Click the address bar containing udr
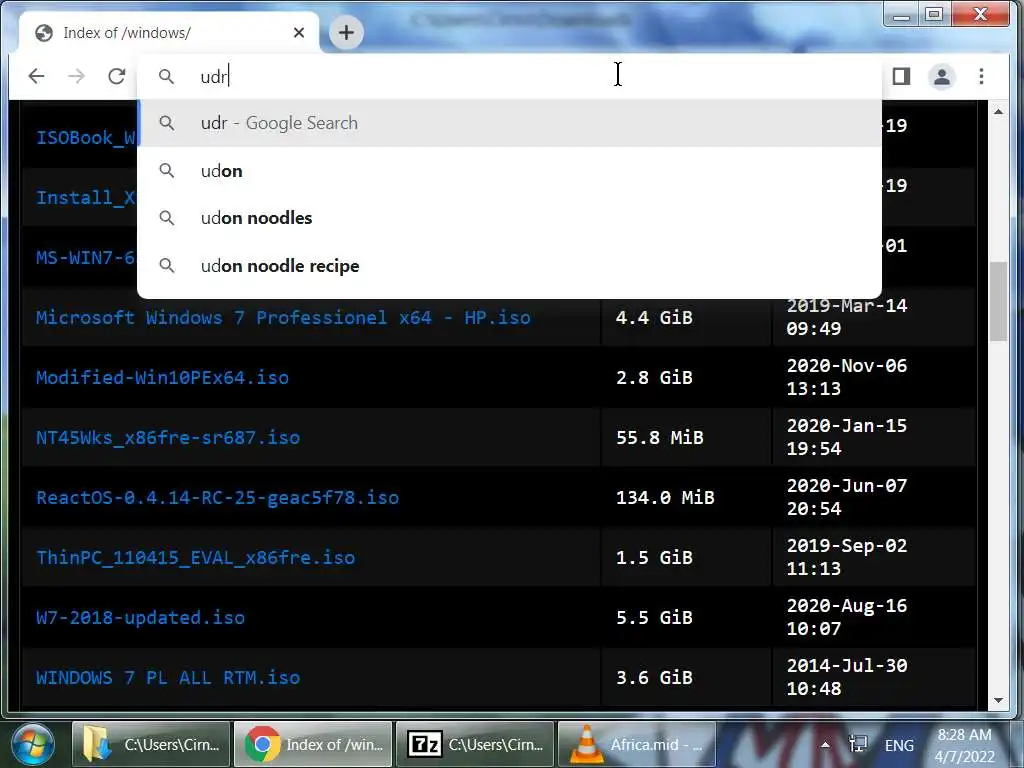The image size is (1024, 768). coord(509,76)
